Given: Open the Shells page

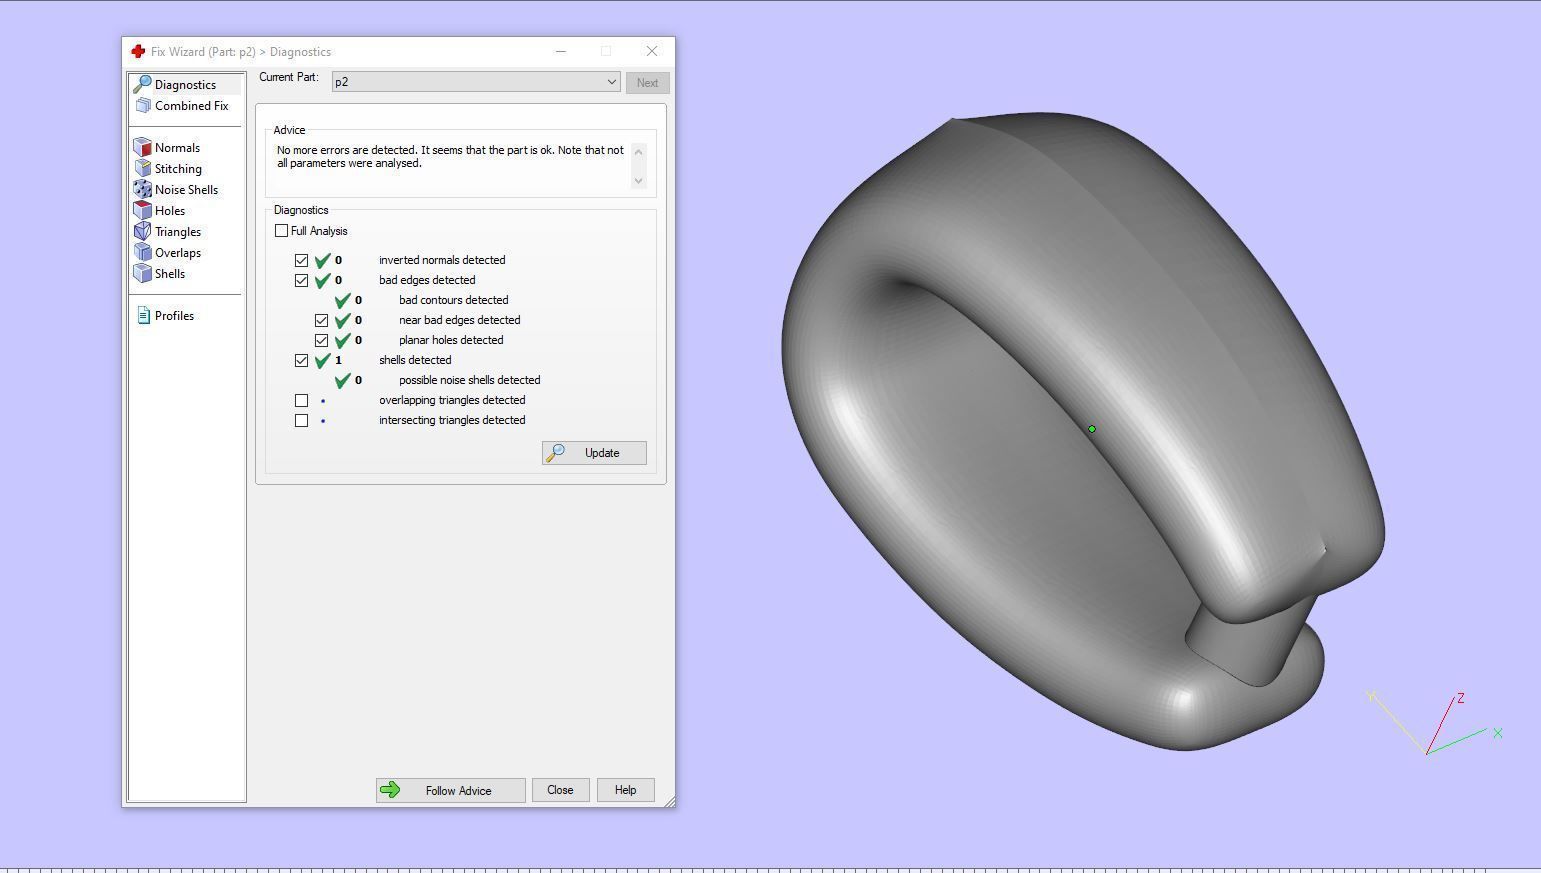Looking at the screenshot, I should [x=169, y=273].
